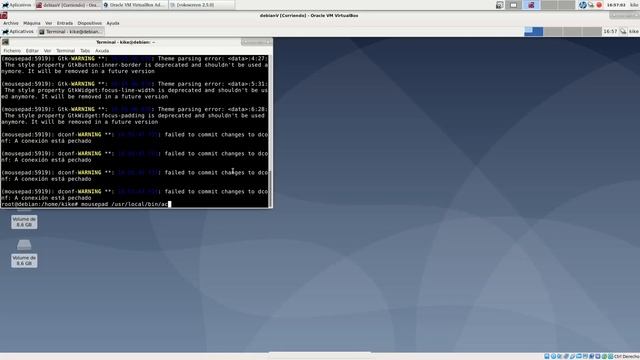The image size is (640, 360).
Task: Click the terminal scrollbar handle
Action: point(270,189)
